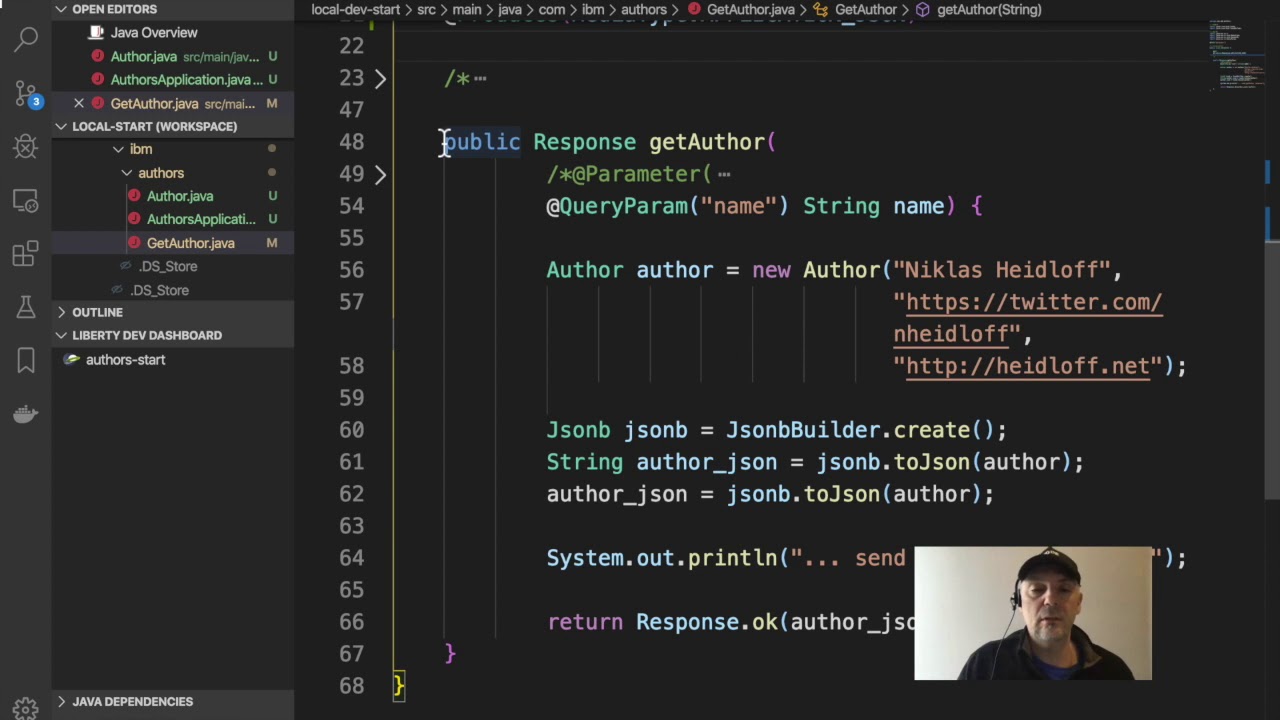
Task: Select Author.java in Open Editors list
Action: tap(143, 57)
